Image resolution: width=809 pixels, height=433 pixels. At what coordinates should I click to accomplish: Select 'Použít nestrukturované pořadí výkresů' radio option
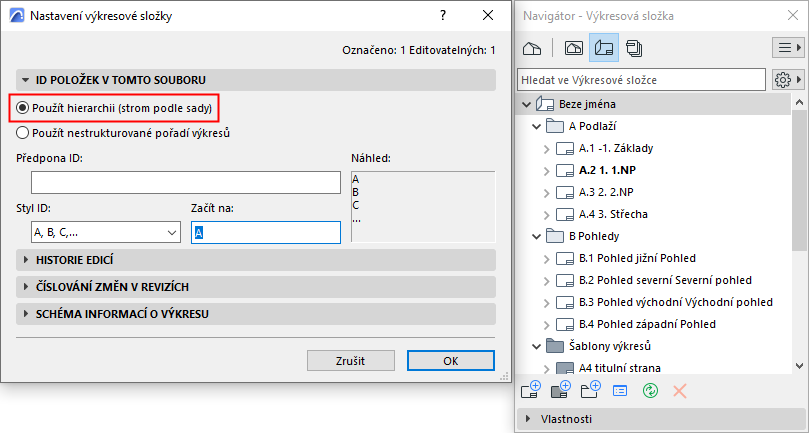click(x=23, y=132)
